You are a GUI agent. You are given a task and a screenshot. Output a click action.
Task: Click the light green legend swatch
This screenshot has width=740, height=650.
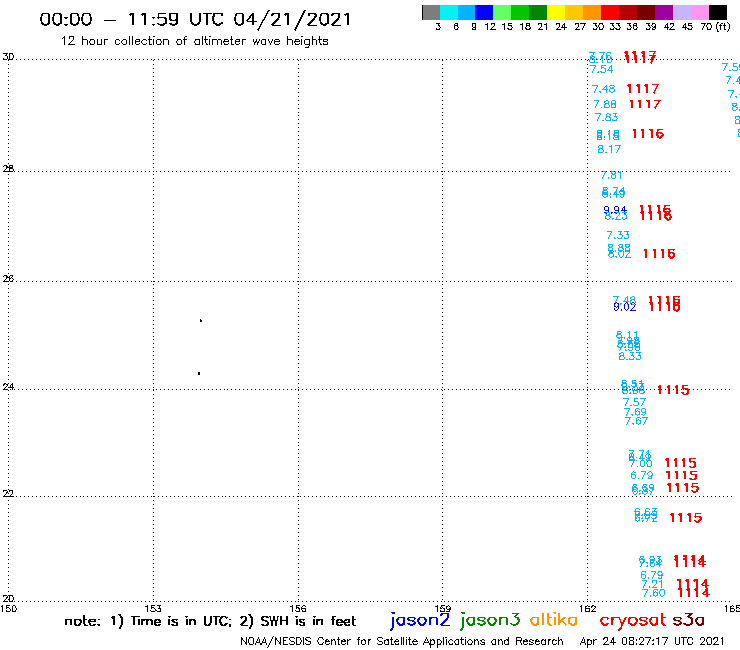point(502,12)
